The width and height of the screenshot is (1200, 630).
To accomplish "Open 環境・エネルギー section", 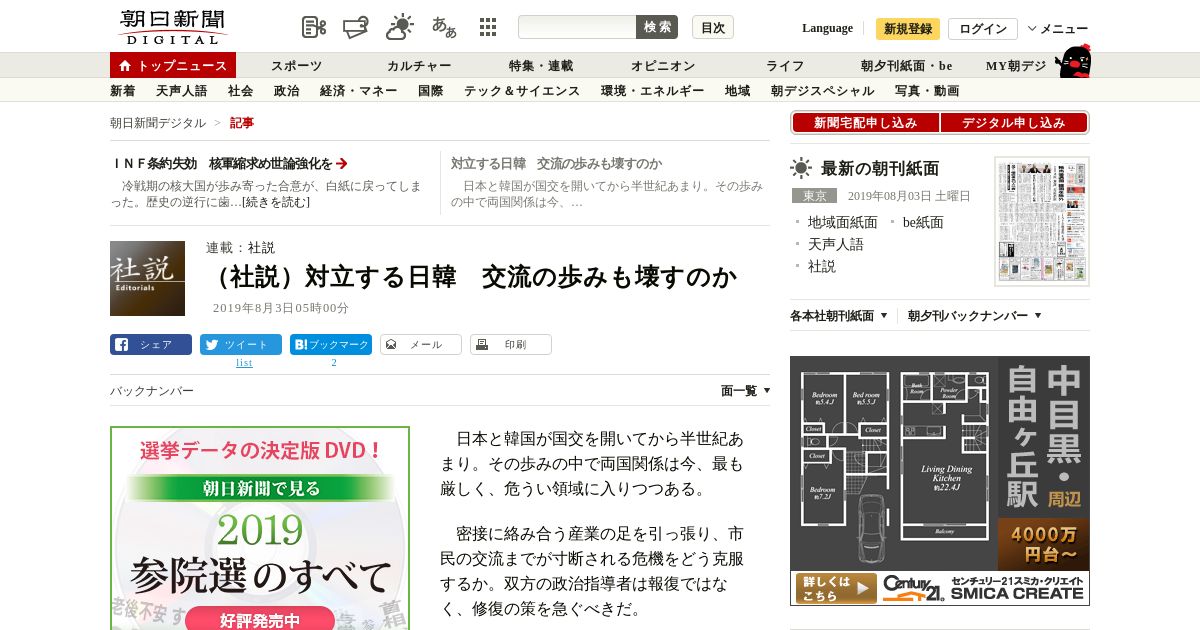I will pyautogui.click(x=652, y=91).
